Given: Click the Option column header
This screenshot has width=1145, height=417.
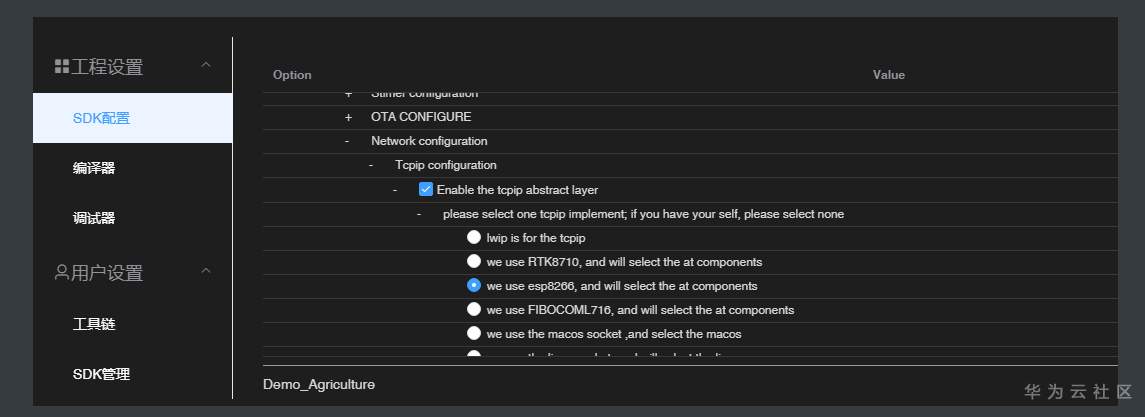Looking at the screenshot, I should [x=292, y=75].
